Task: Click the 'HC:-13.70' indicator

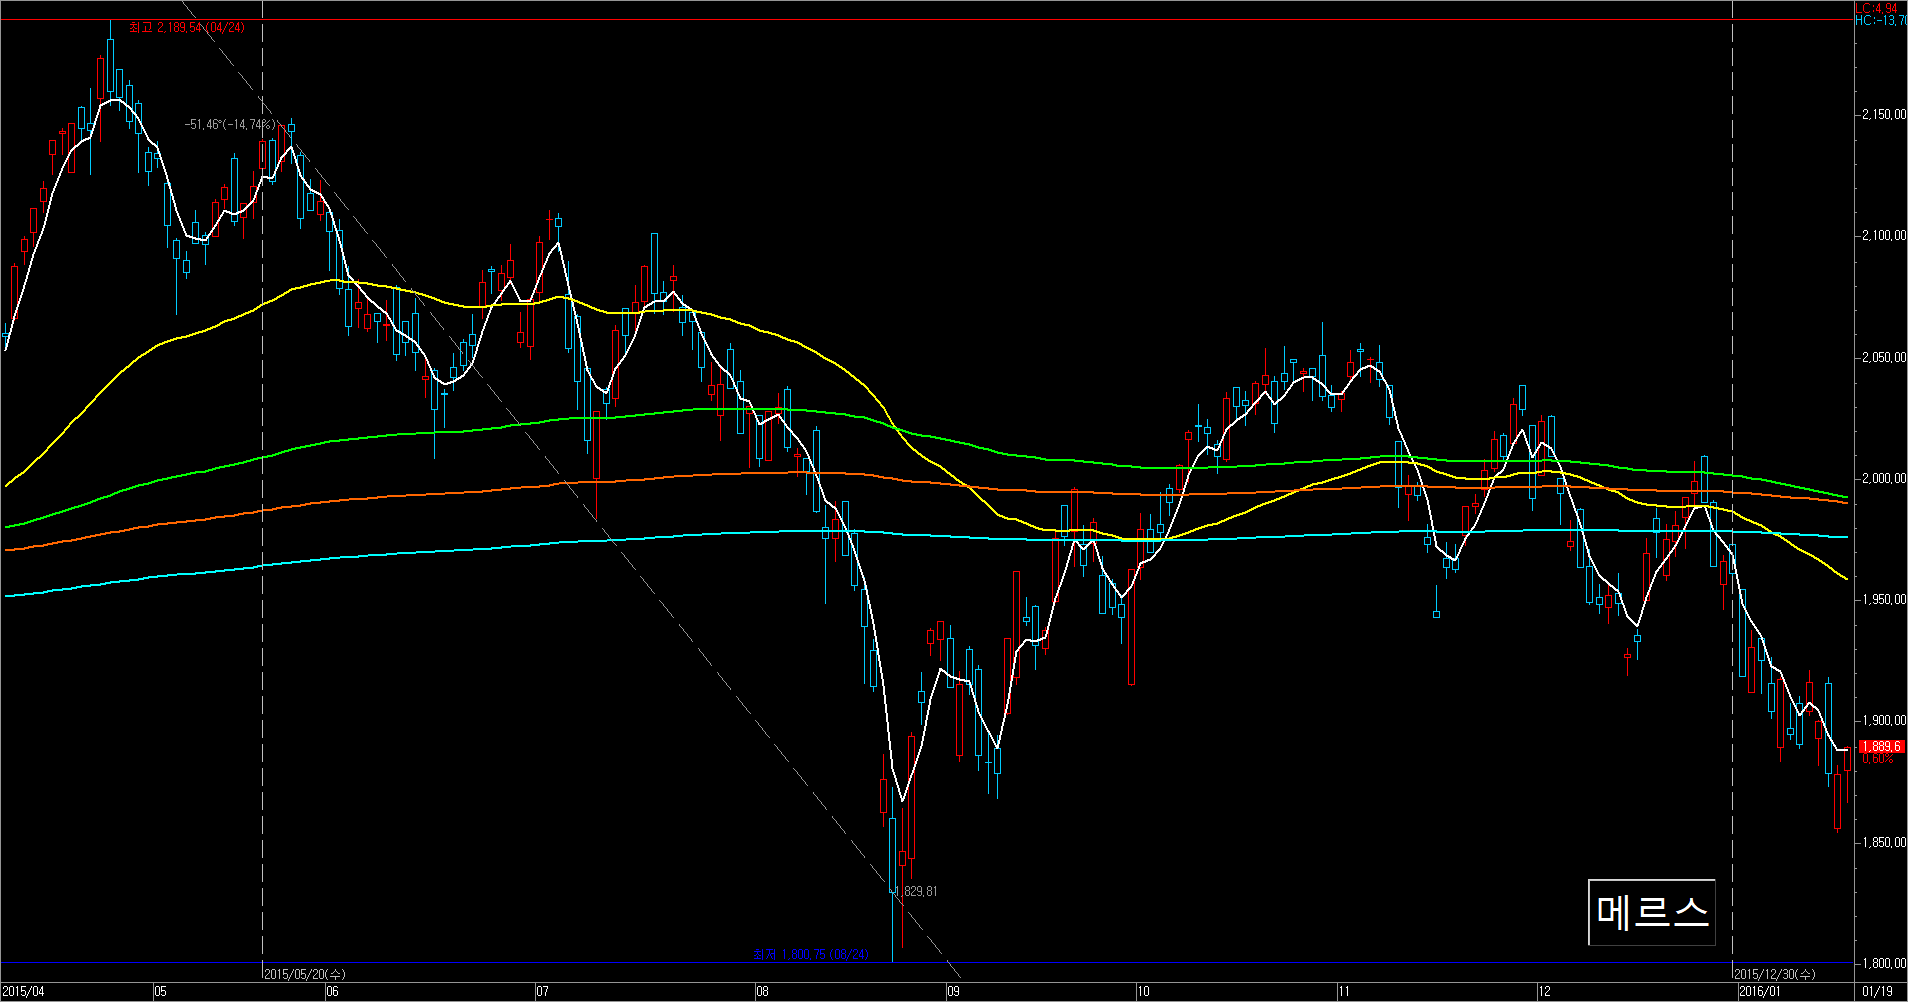Action: [1881, 20]
